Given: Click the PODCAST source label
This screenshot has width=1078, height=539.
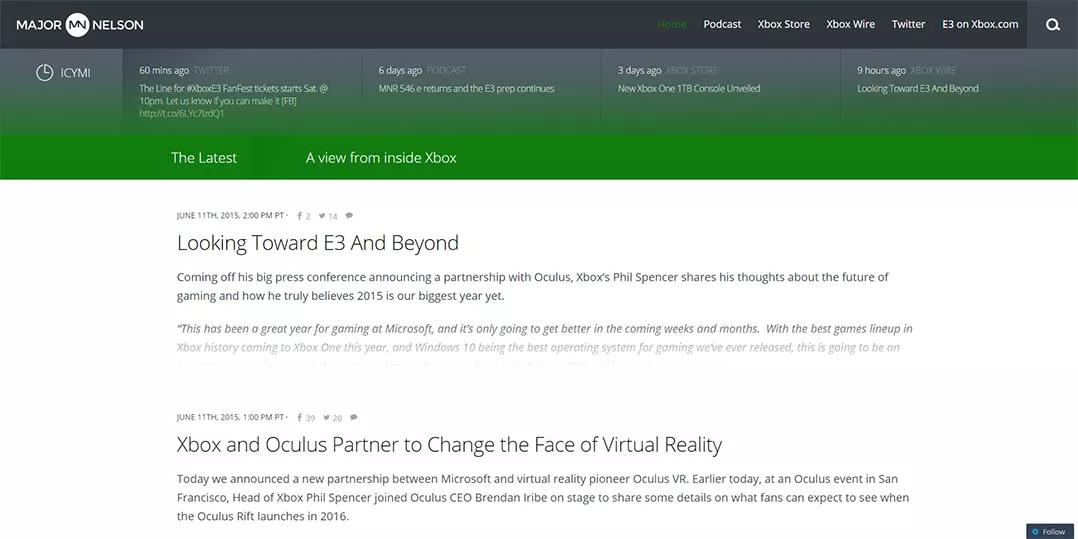Looking at the screenshot, I should pyautogui.click(x=446, y=70).
